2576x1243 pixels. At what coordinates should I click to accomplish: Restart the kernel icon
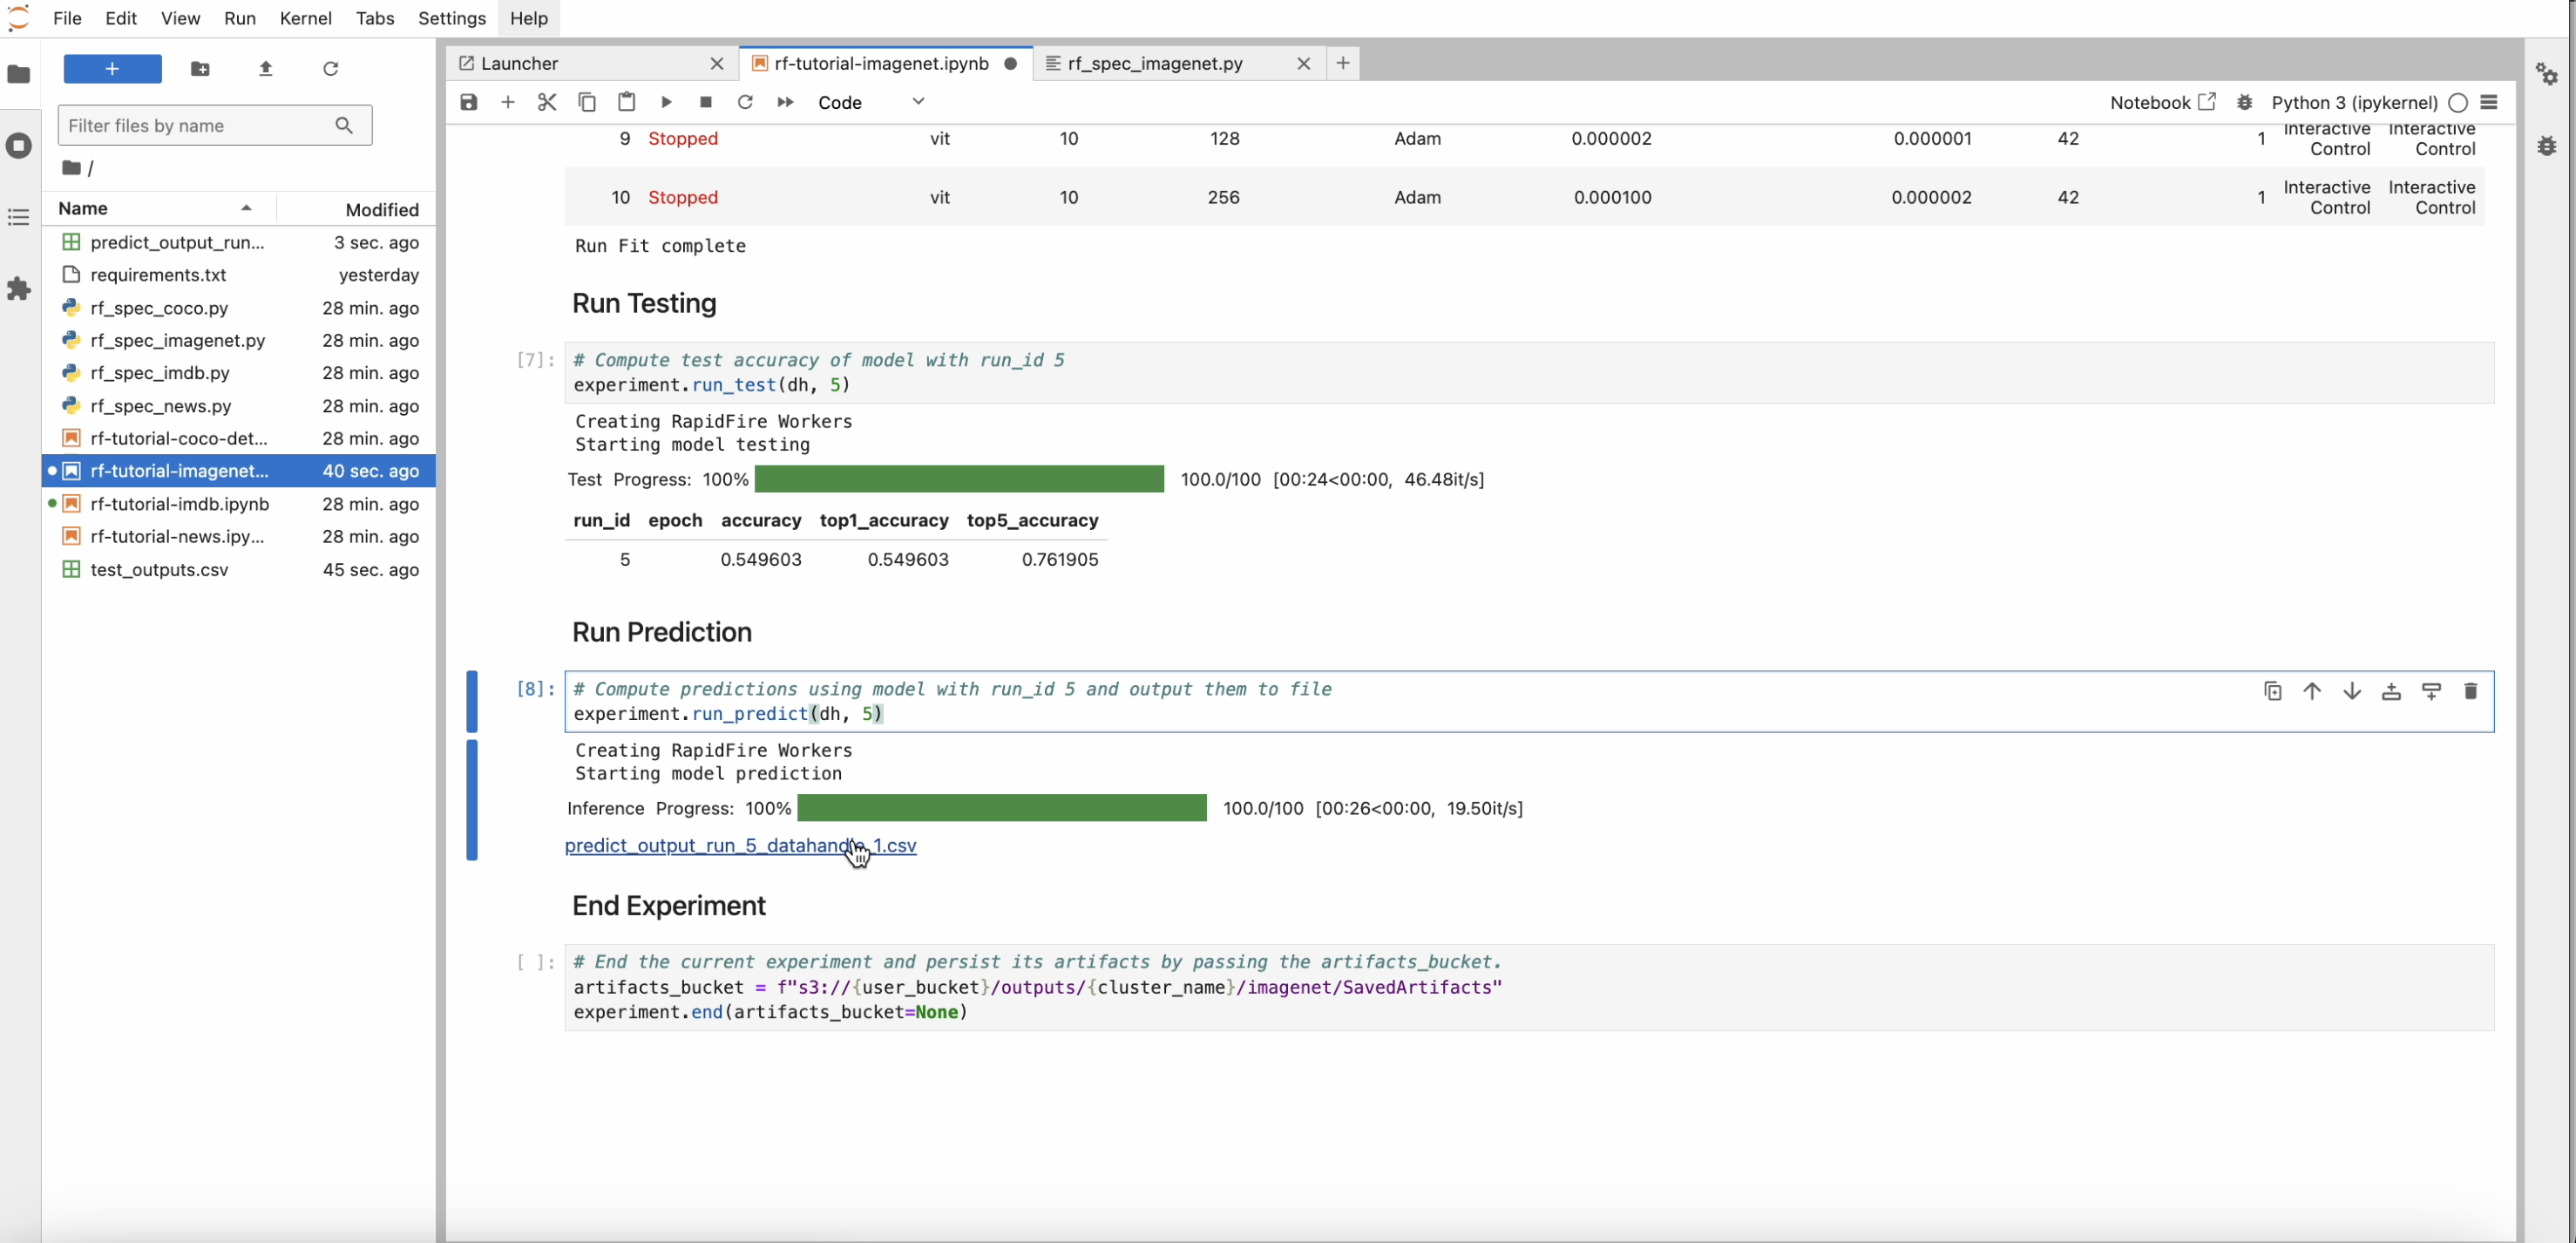[745, 102]
